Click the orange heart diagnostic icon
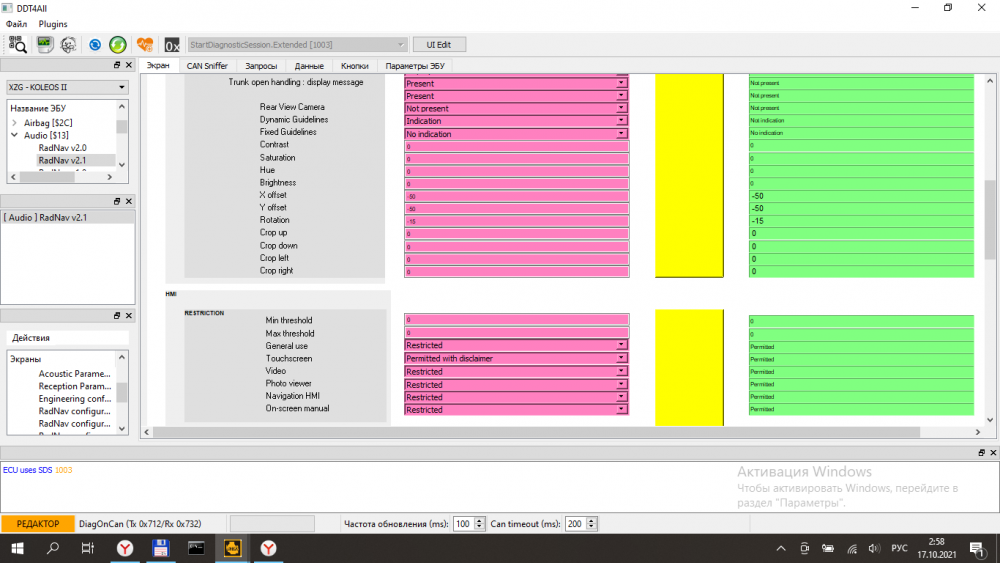 coord(145,45)
